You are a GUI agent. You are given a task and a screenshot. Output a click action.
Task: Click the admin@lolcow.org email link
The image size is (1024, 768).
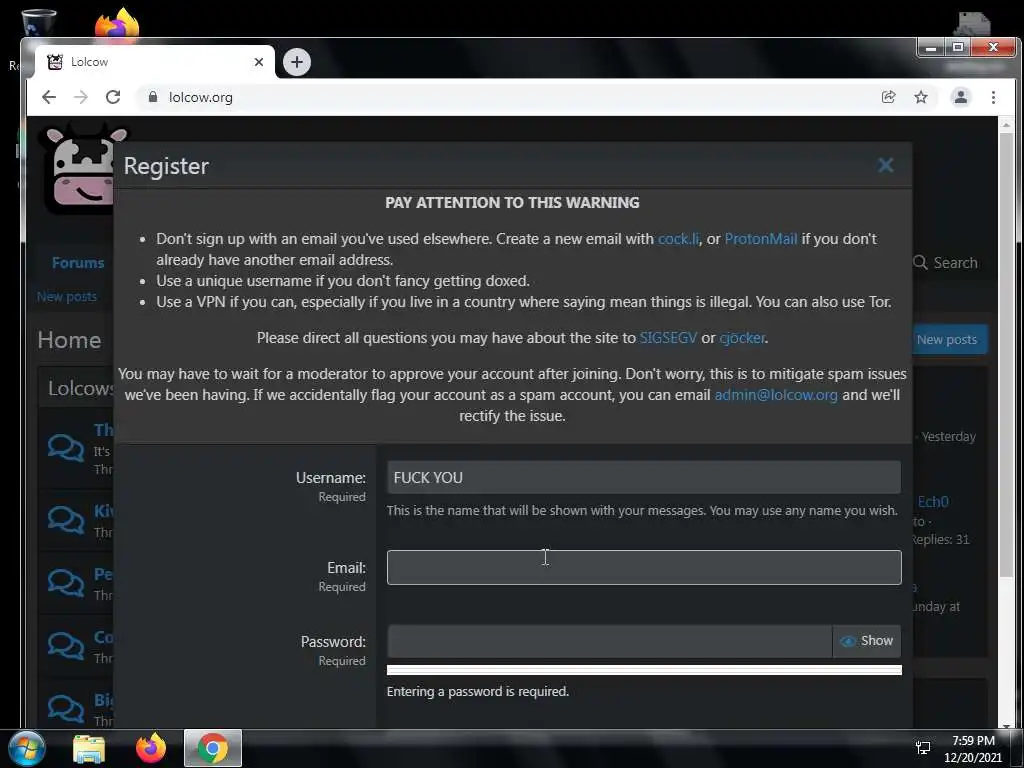pyautogui.click(x=776, y=395)
